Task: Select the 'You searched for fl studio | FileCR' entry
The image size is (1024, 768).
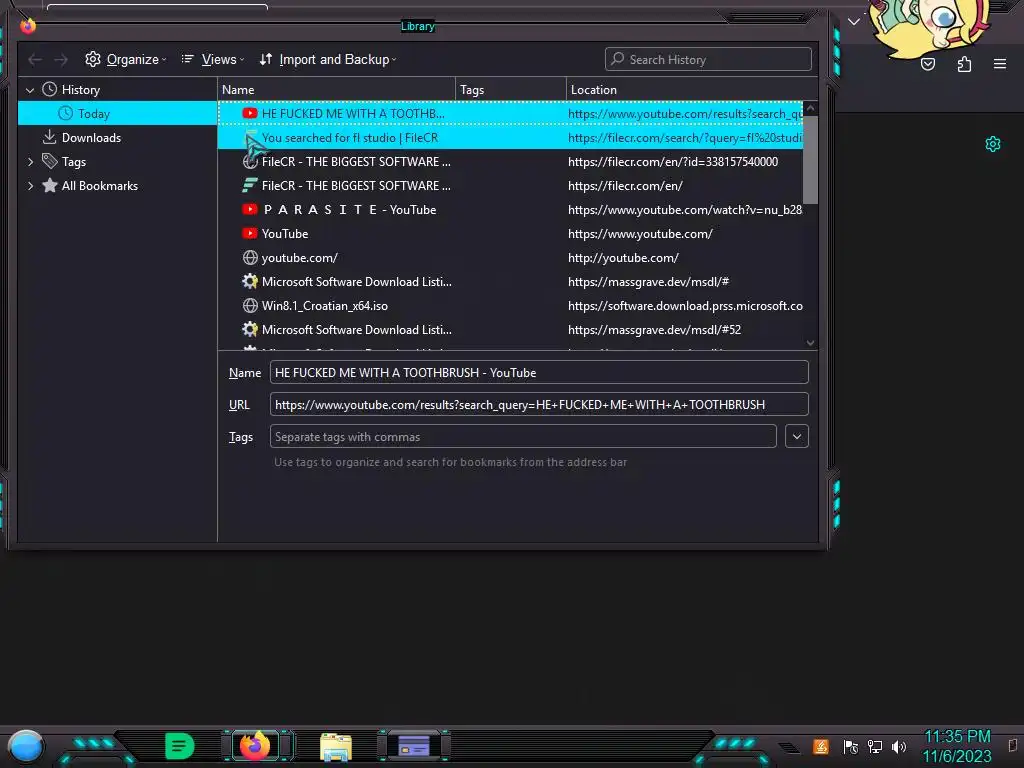Action: tap(510, 138)
